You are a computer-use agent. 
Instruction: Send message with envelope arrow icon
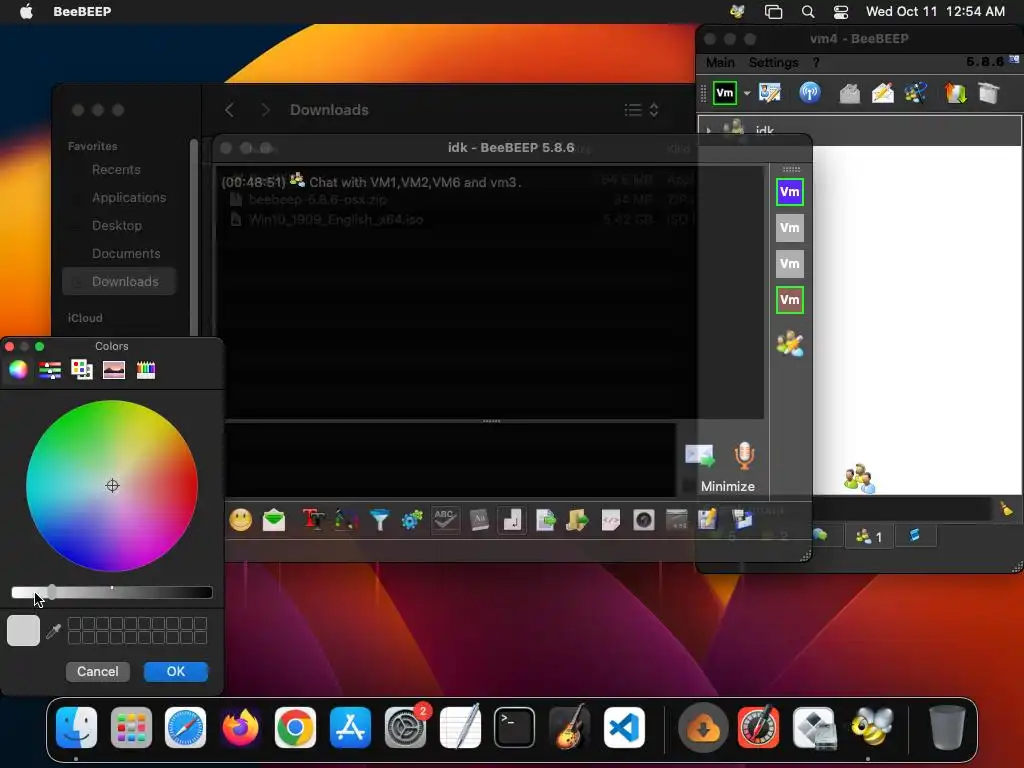pyautogui.click(x=699, y=455)
